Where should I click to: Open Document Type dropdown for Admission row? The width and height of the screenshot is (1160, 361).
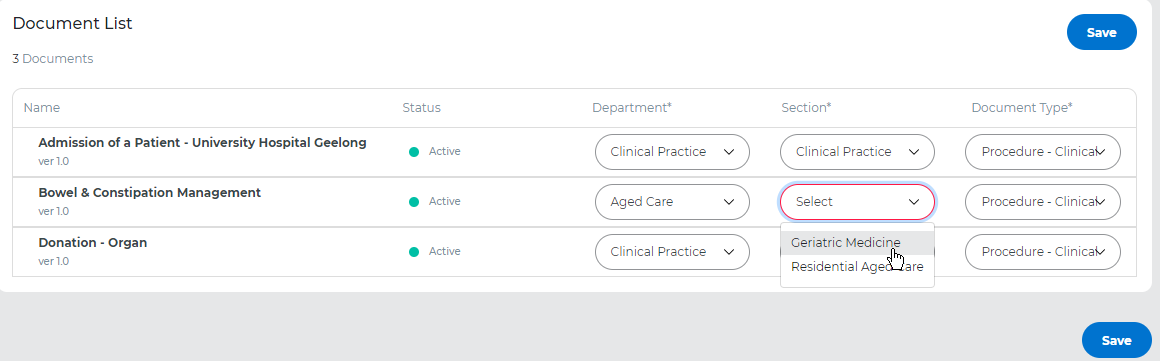(1042, 152)
